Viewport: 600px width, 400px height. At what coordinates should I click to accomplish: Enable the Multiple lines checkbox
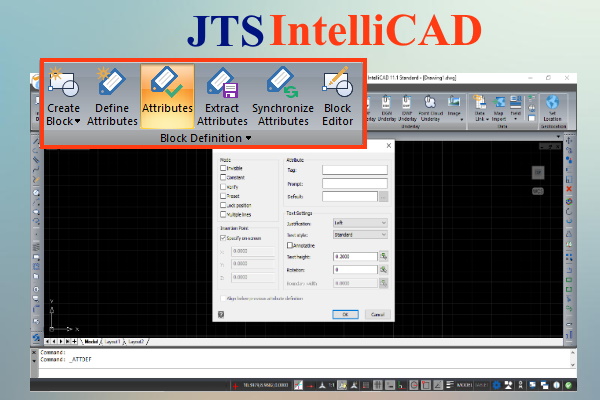tap(223, 214)
